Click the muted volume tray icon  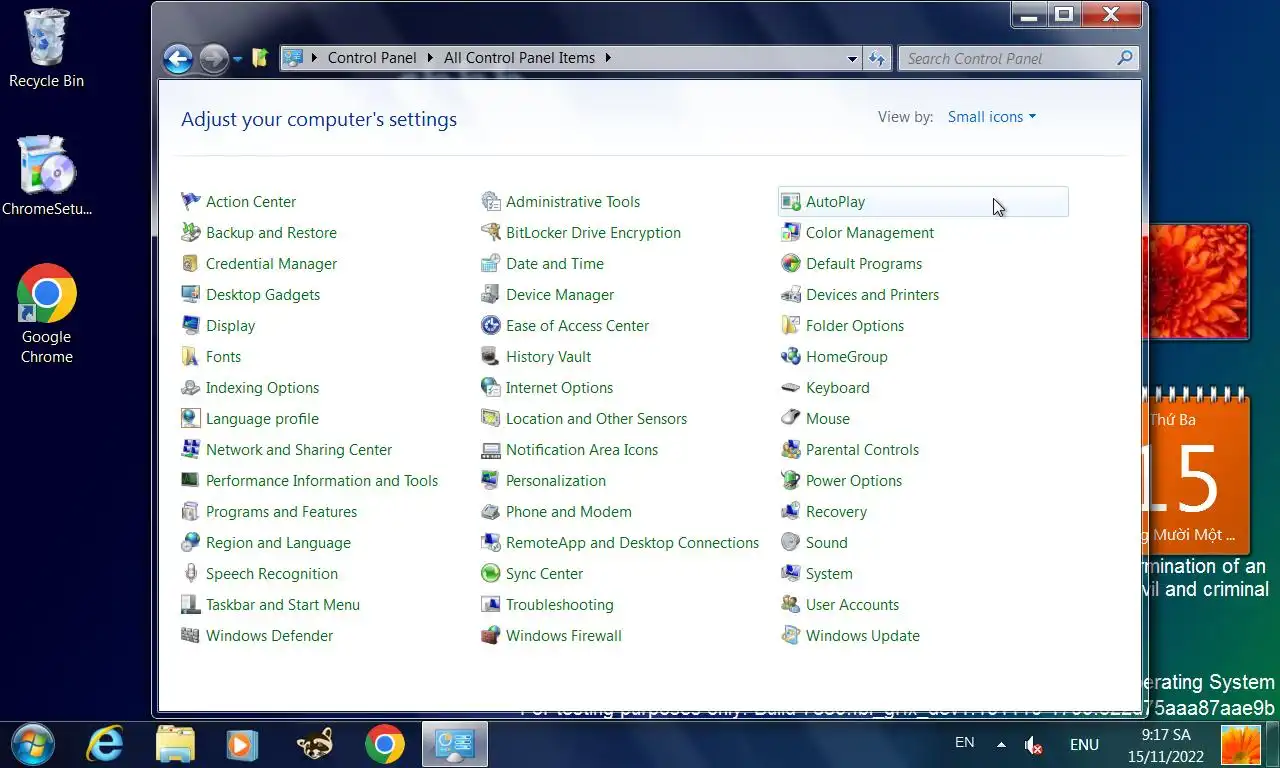click(x=1034, y=745)
